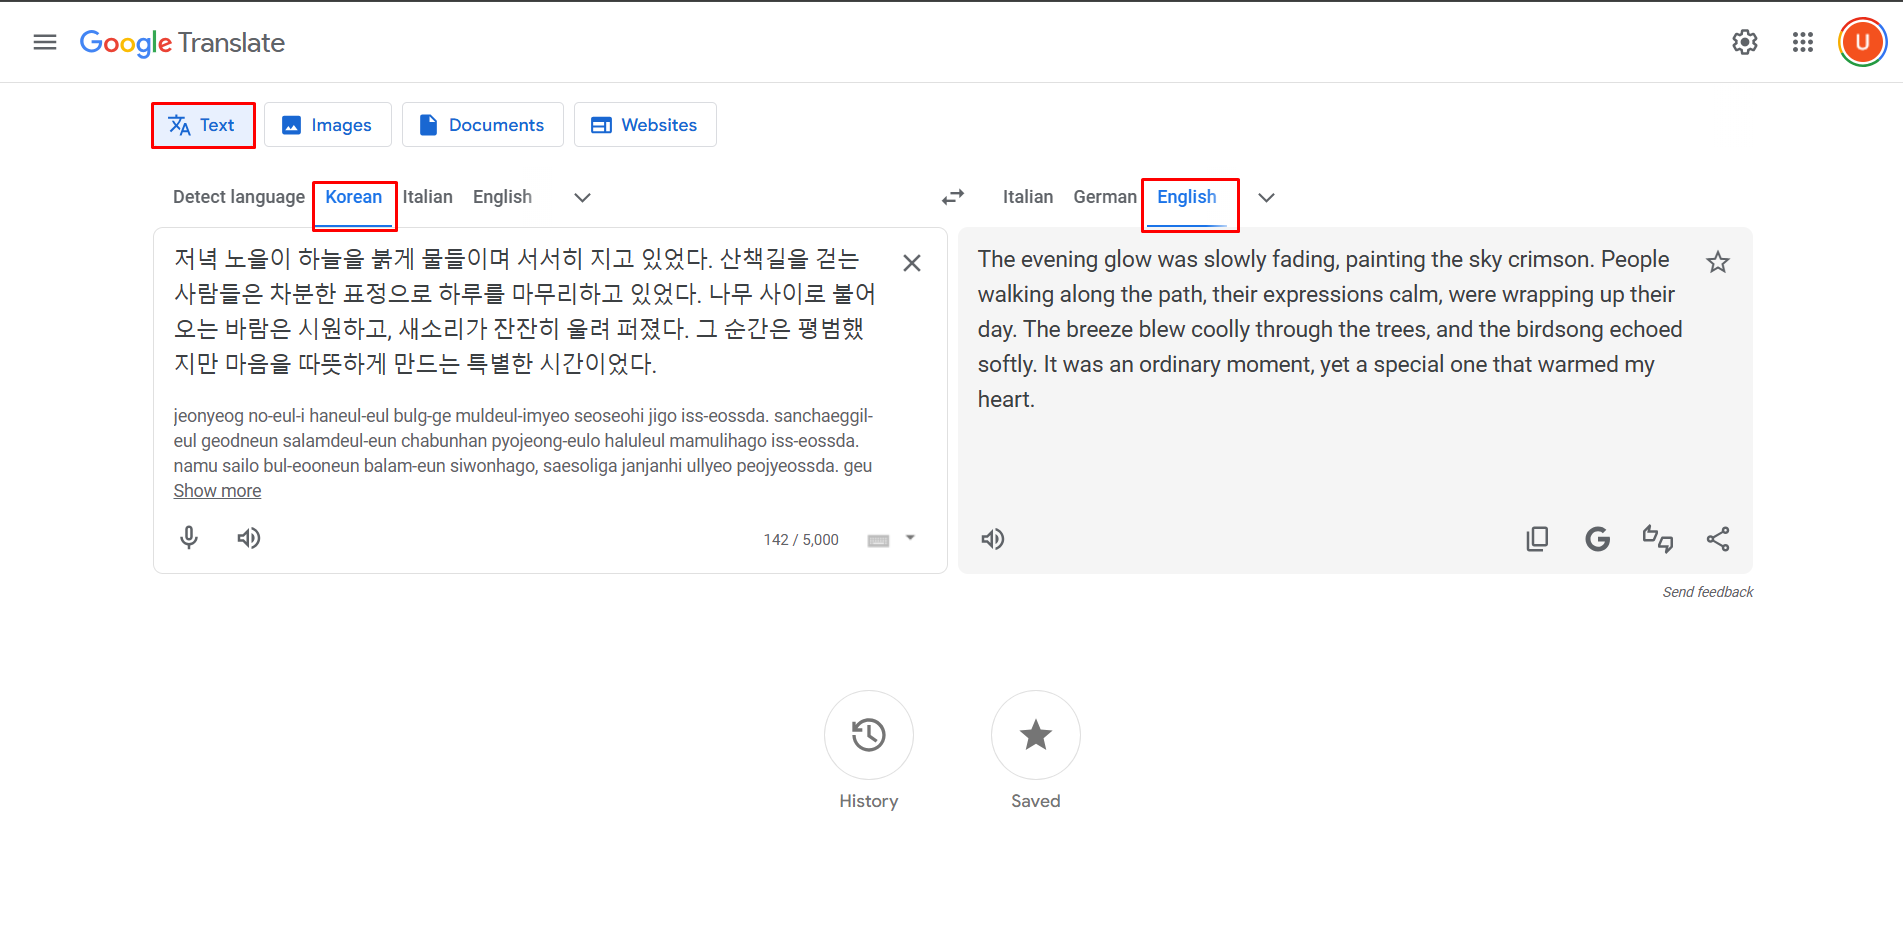Screen dimensions: 1903x944
Task: Start voice input with the microphone icon
Action: 188,538
